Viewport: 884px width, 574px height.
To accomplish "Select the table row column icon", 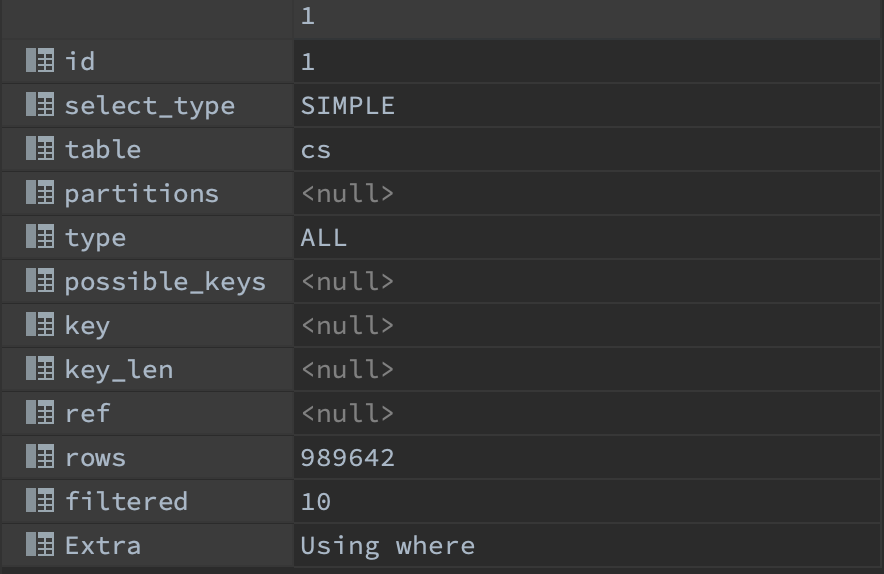I will pyautogui.click(x=40, y=149).
